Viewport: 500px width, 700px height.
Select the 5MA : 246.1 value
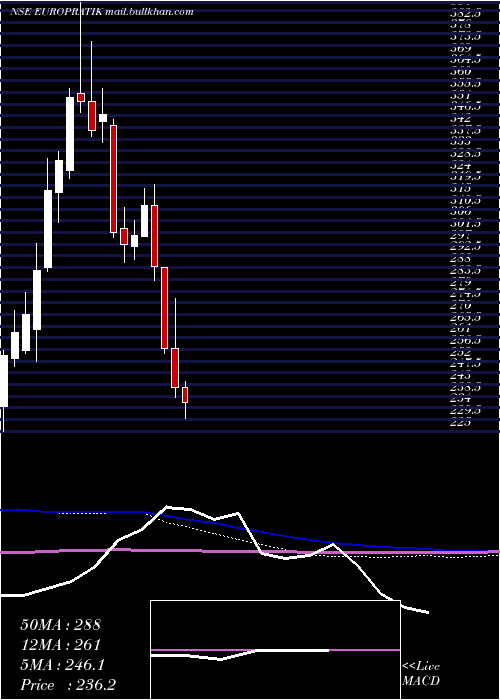click(x=62, y=665)
